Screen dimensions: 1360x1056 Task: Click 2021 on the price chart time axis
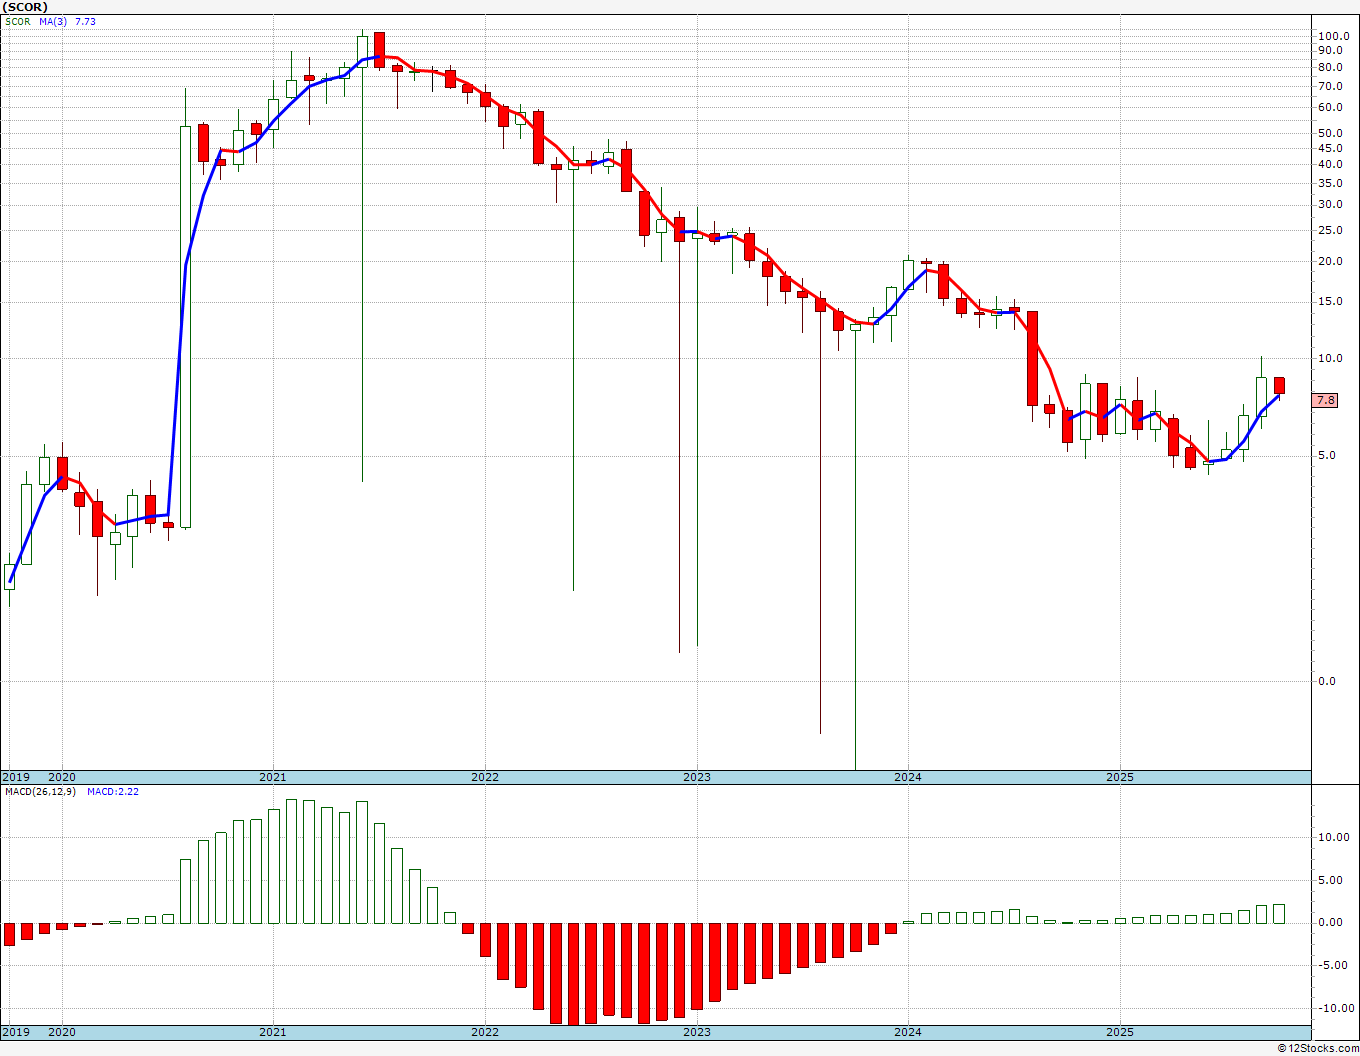coord(273,777)
